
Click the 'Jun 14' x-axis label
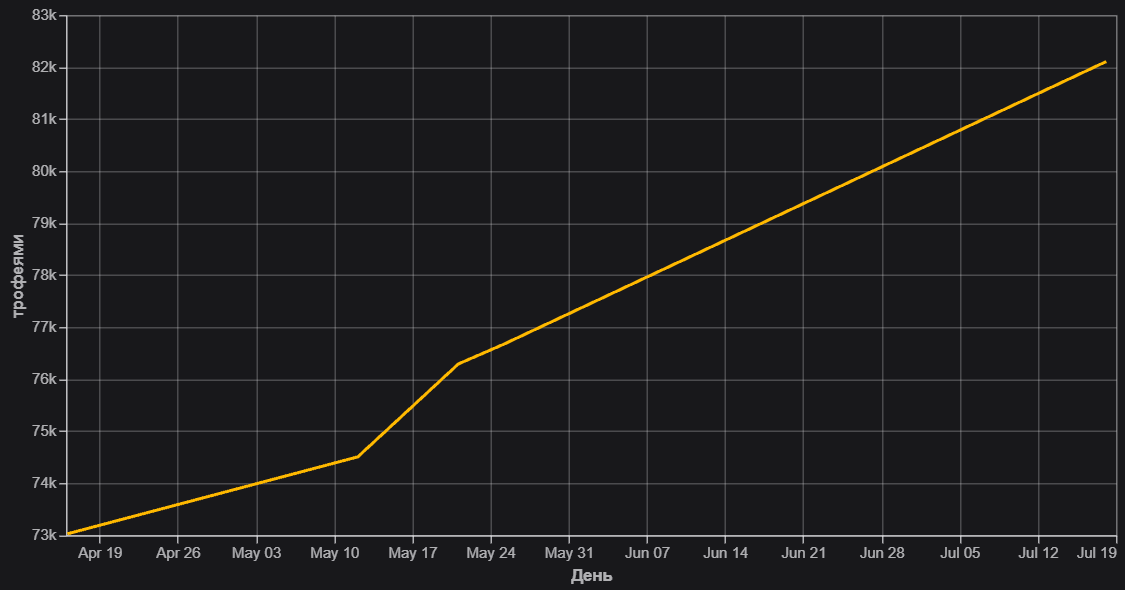pos(725,553)
